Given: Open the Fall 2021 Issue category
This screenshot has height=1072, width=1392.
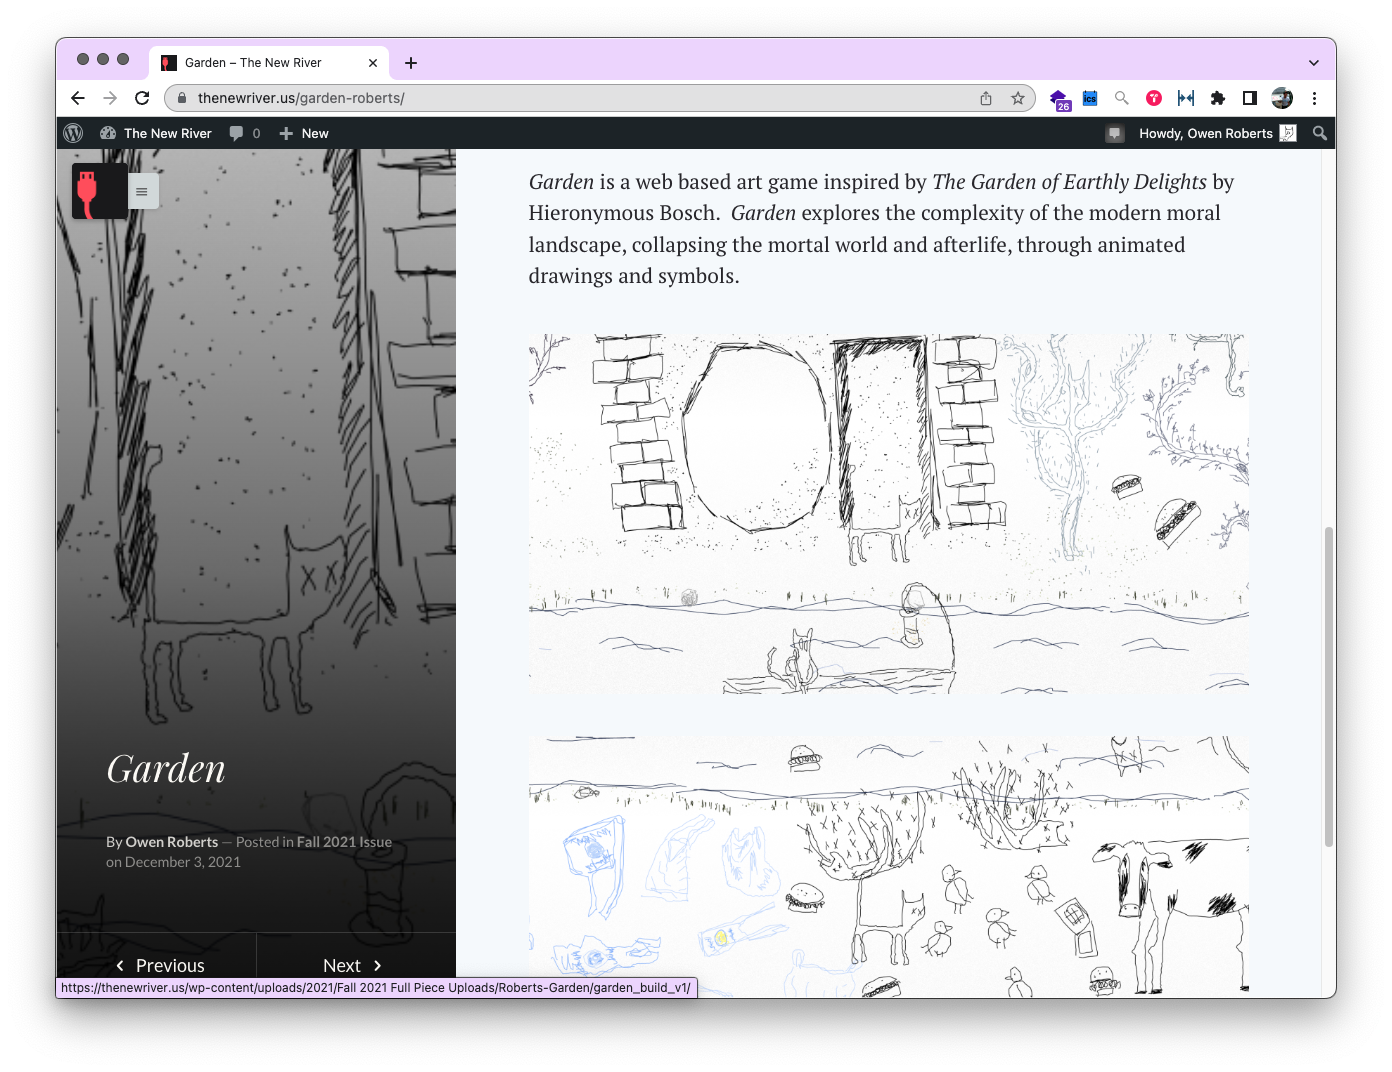Looking at the screenshot, I should pyautogui.click(x=344, y=842).
